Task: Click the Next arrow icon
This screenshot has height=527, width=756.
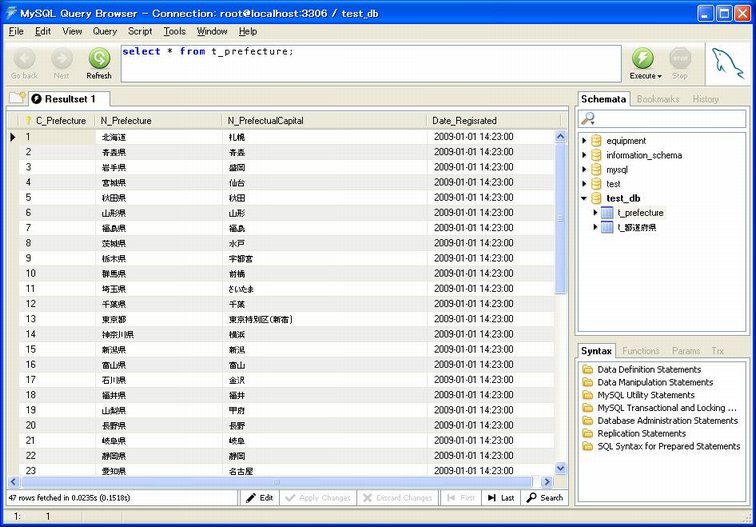Action: pos(62,59)
